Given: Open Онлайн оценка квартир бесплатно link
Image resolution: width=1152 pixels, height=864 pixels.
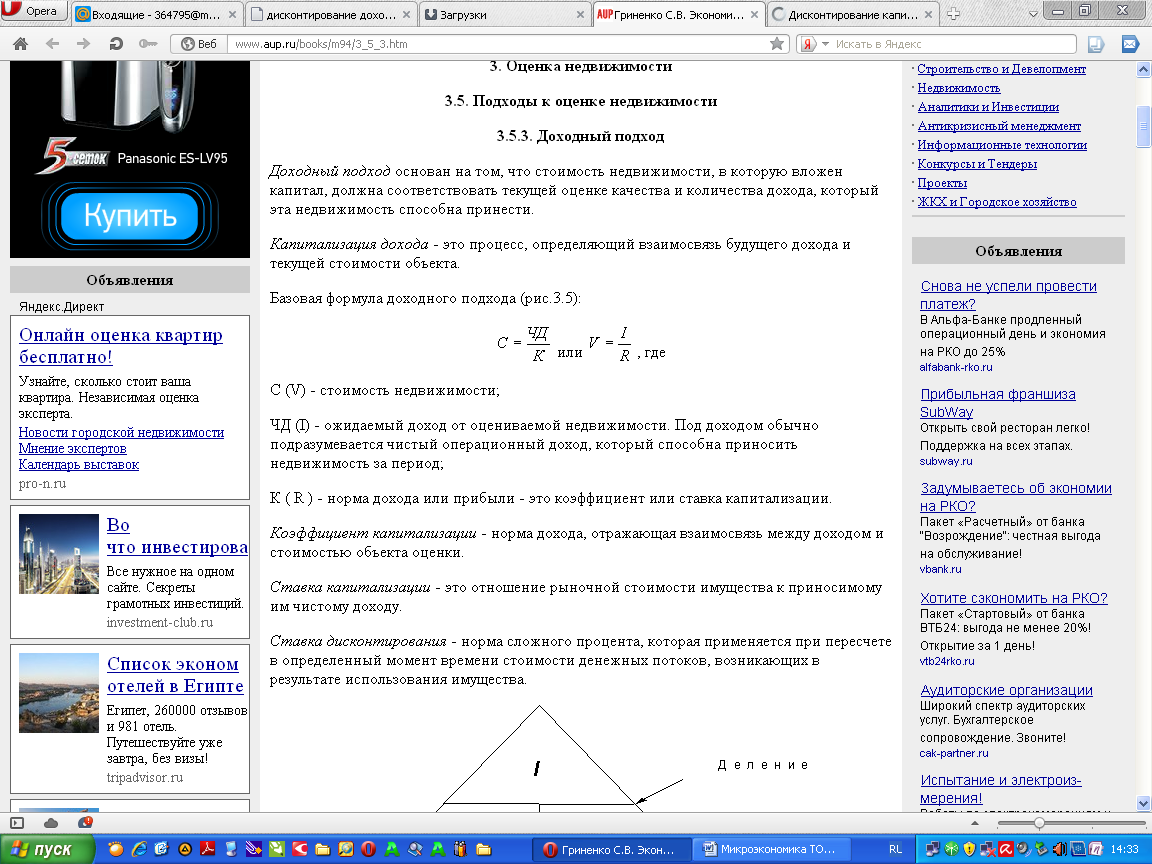Looking at the screenshot, I should pos(120,345).
